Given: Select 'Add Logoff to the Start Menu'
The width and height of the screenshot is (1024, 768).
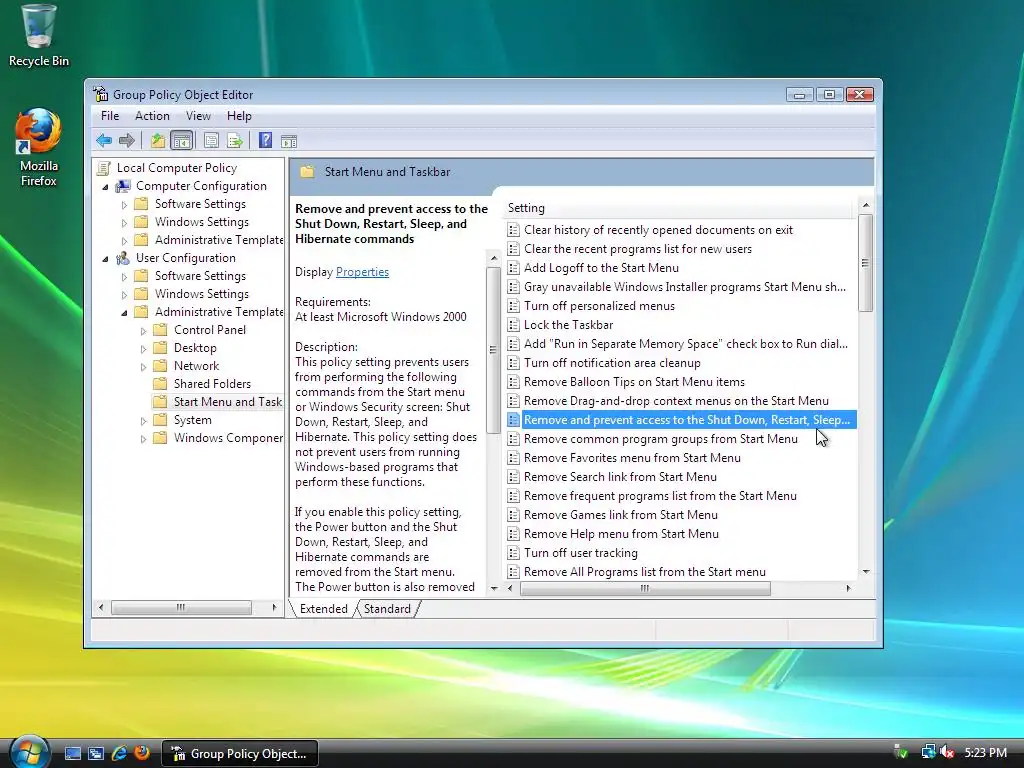Looking at the screenshot, I should 601,268.
